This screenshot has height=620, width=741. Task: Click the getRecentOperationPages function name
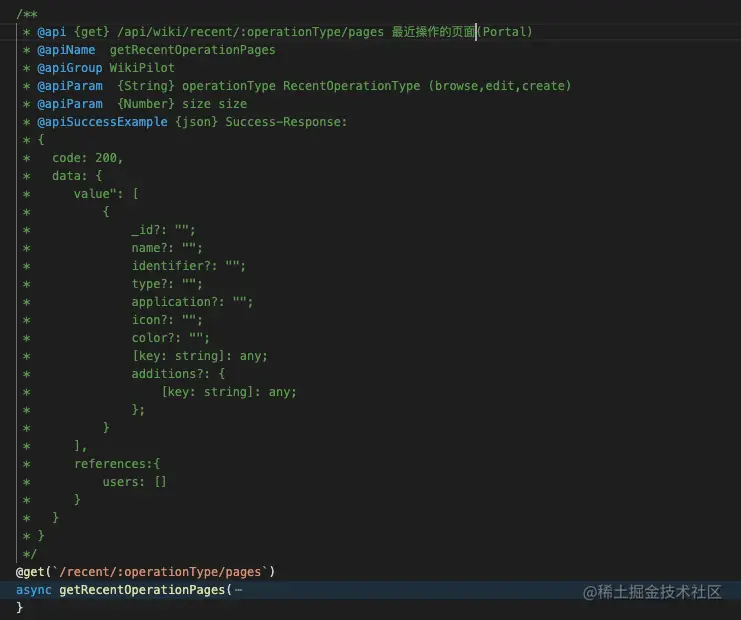click(142, 590)
